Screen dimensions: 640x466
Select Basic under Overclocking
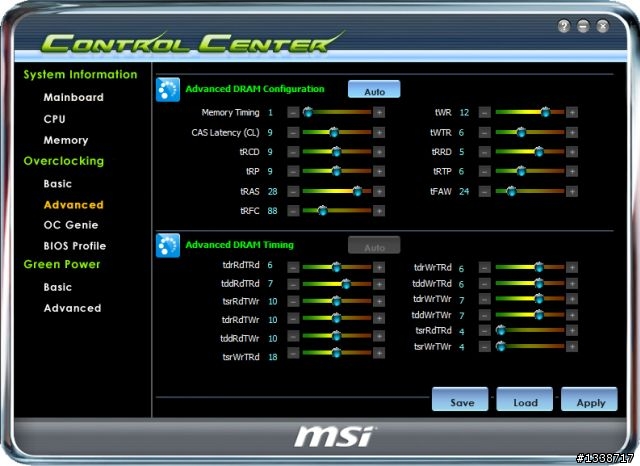[x=58, y=184]
